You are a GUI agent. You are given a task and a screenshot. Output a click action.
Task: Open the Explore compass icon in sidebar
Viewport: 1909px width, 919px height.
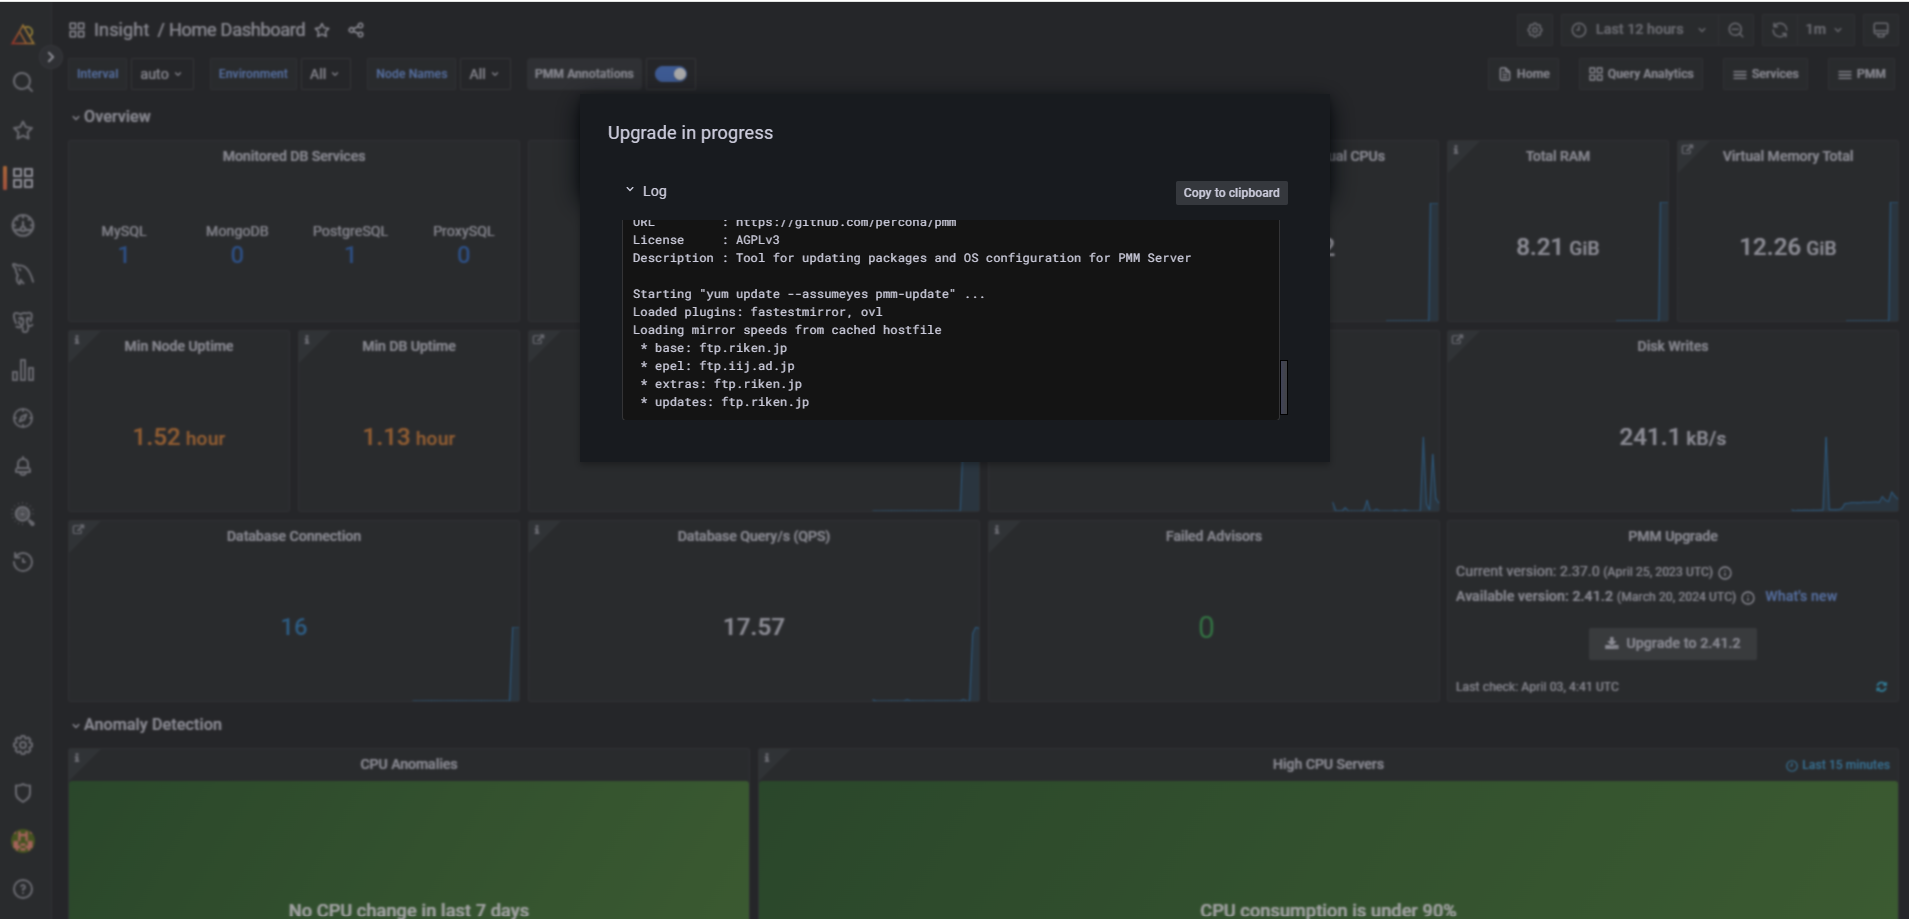point(23,418)
